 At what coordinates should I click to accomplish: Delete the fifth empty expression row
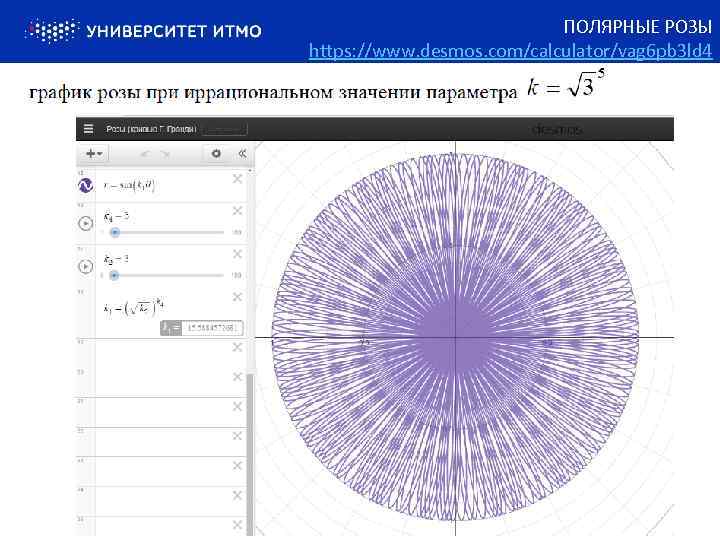coord(237,466)
